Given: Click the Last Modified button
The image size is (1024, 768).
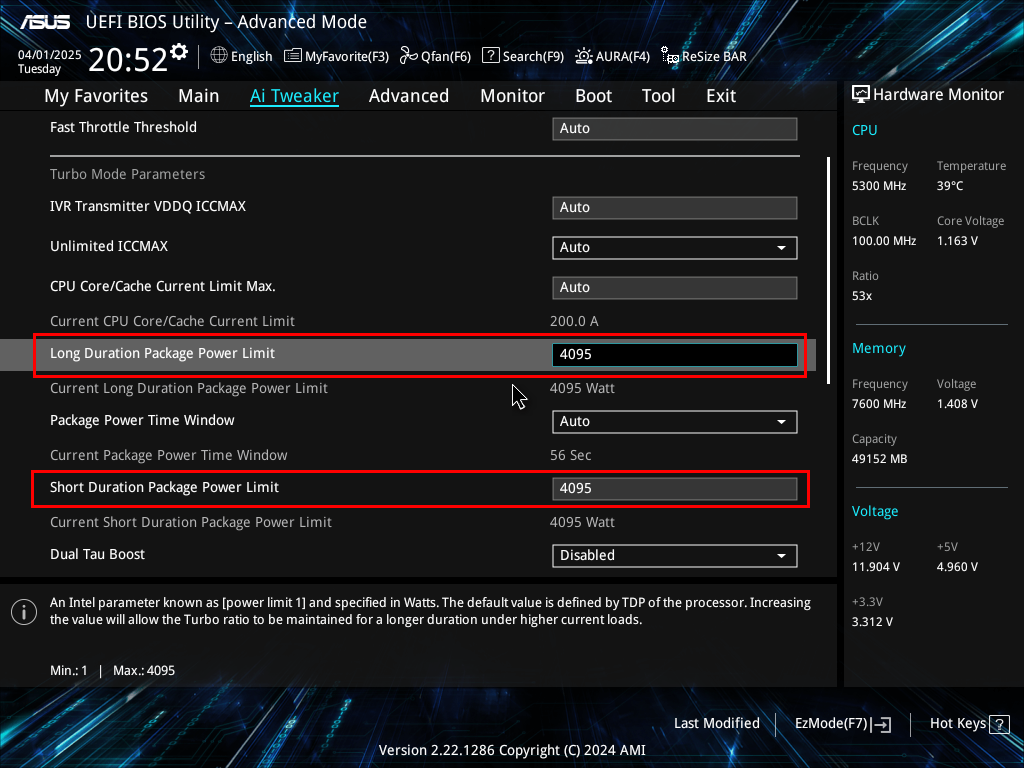Looking at the screenshot, I should click(716, 724).
